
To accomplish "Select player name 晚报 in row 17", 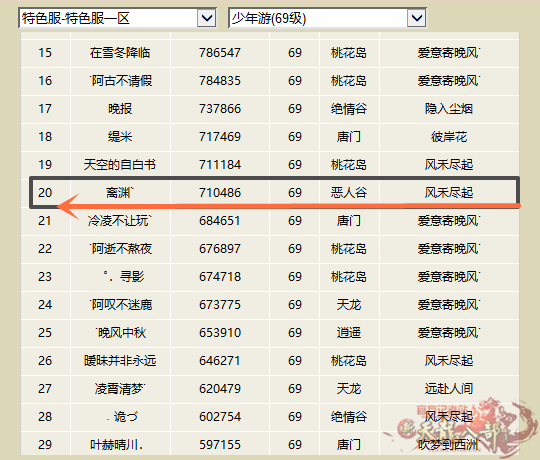I will pyautogui.click(x=120, y=109).
